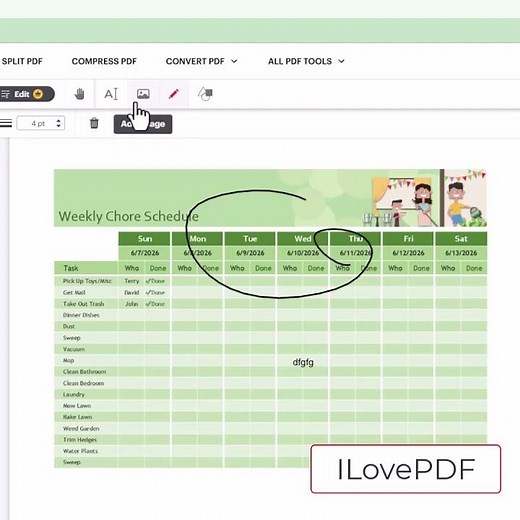Select the hand pan tool

coord(79,94)
